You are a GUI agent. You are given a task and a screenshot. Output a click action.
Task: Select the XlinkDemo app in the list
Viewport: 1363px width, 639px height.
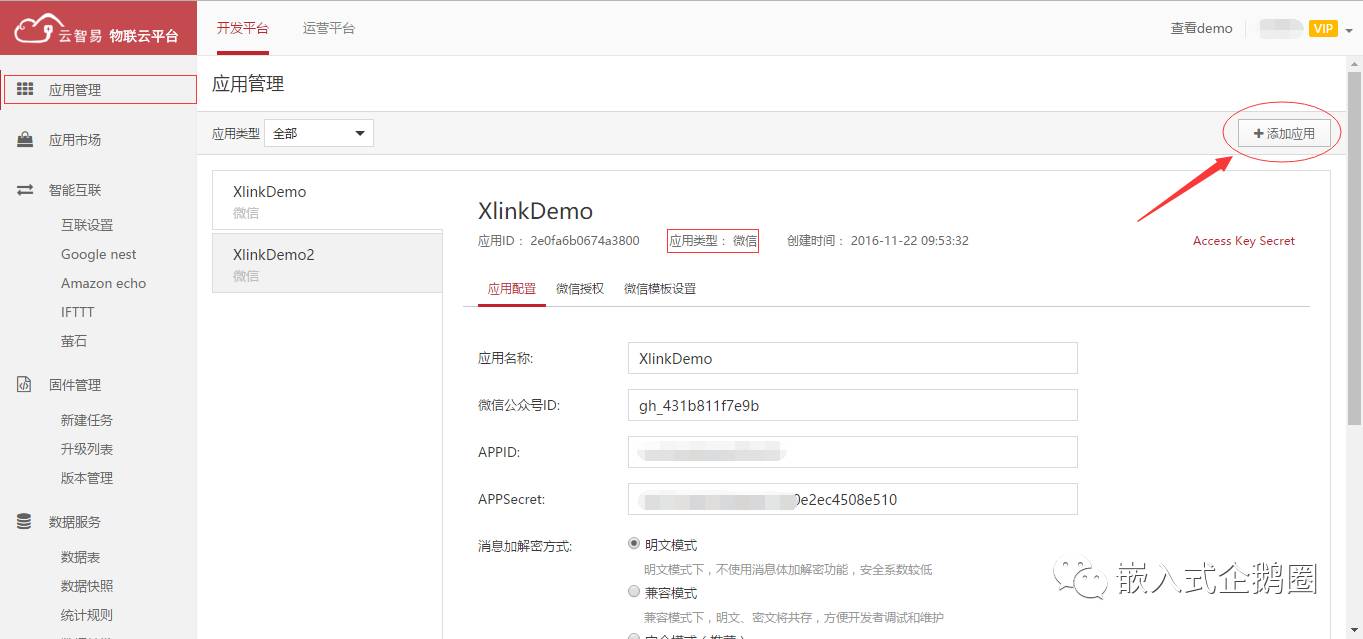tap(327, 200)
